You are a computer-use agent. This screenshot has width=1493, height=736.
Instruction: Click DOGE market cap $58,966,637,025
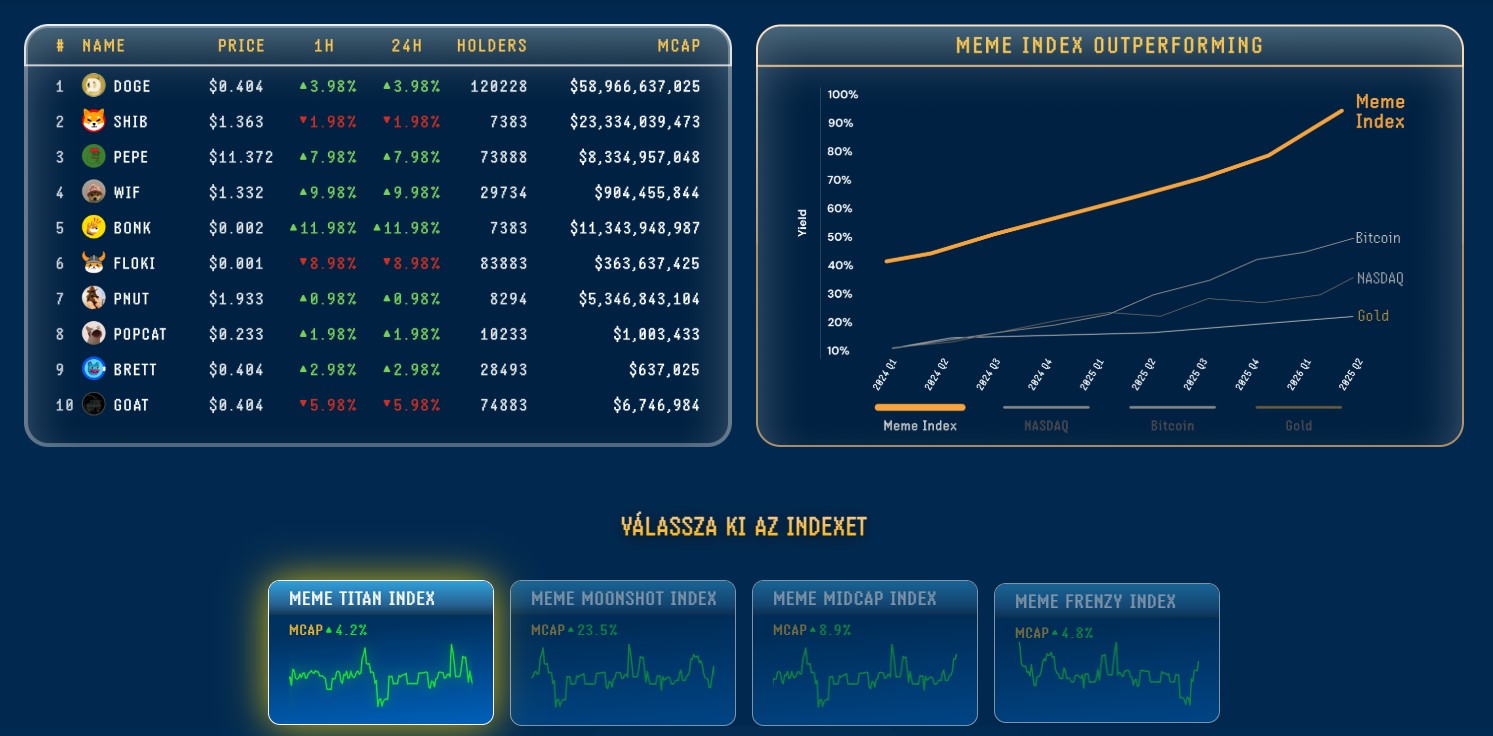(635, 87)
